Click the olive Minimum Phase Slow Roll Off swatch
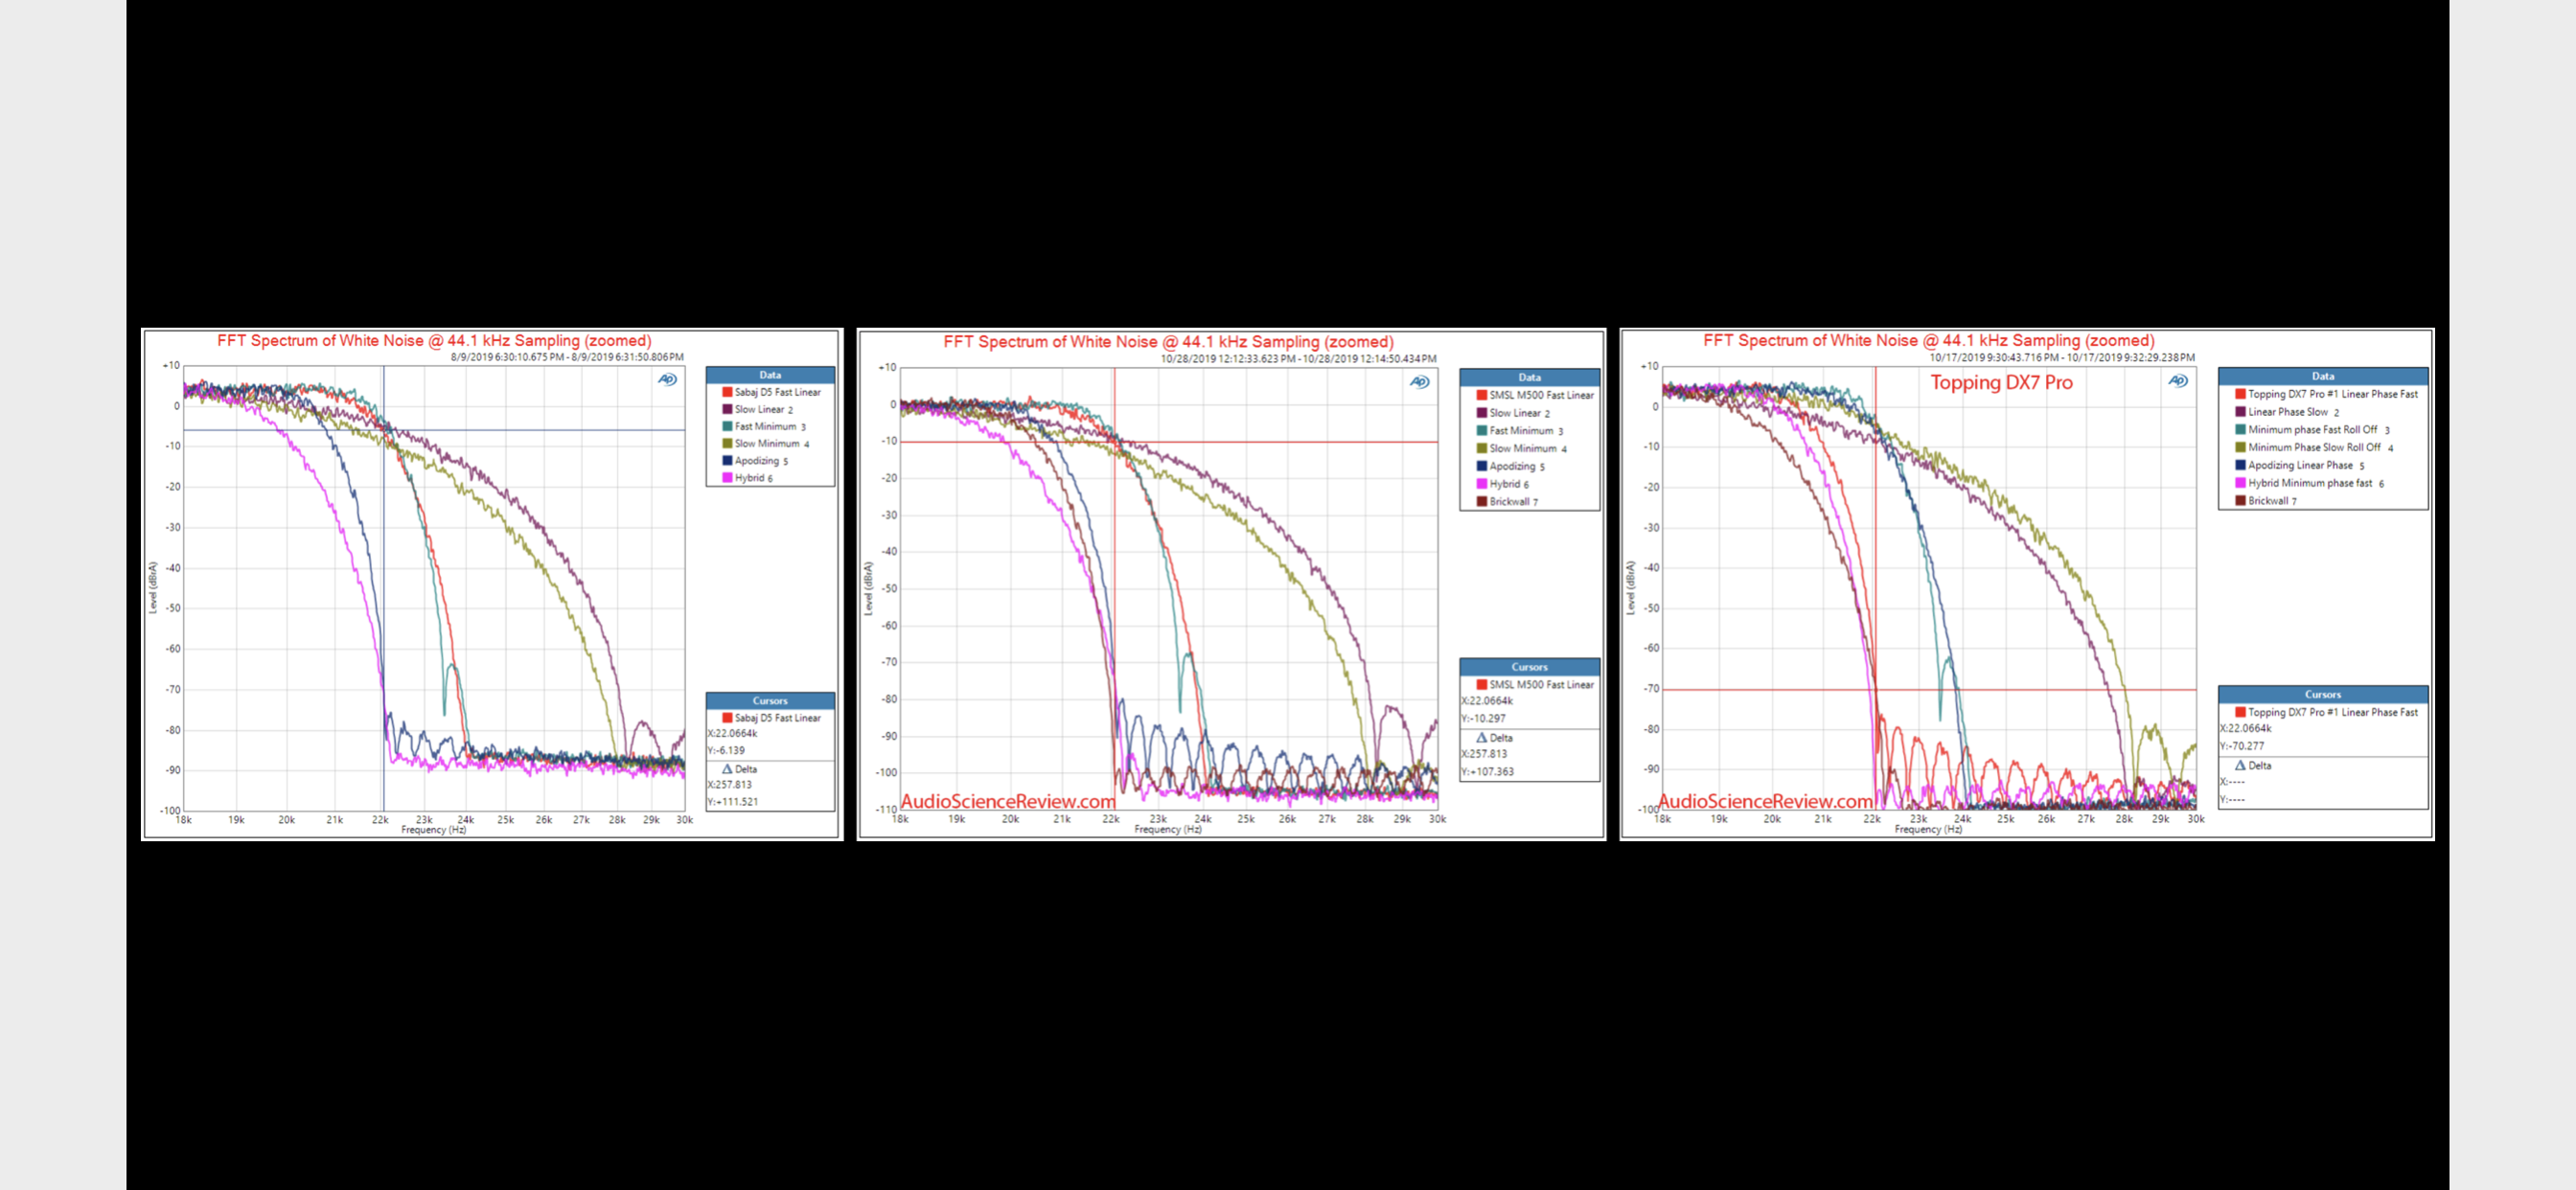The image size is (2576, 1190). point(2240,447)
